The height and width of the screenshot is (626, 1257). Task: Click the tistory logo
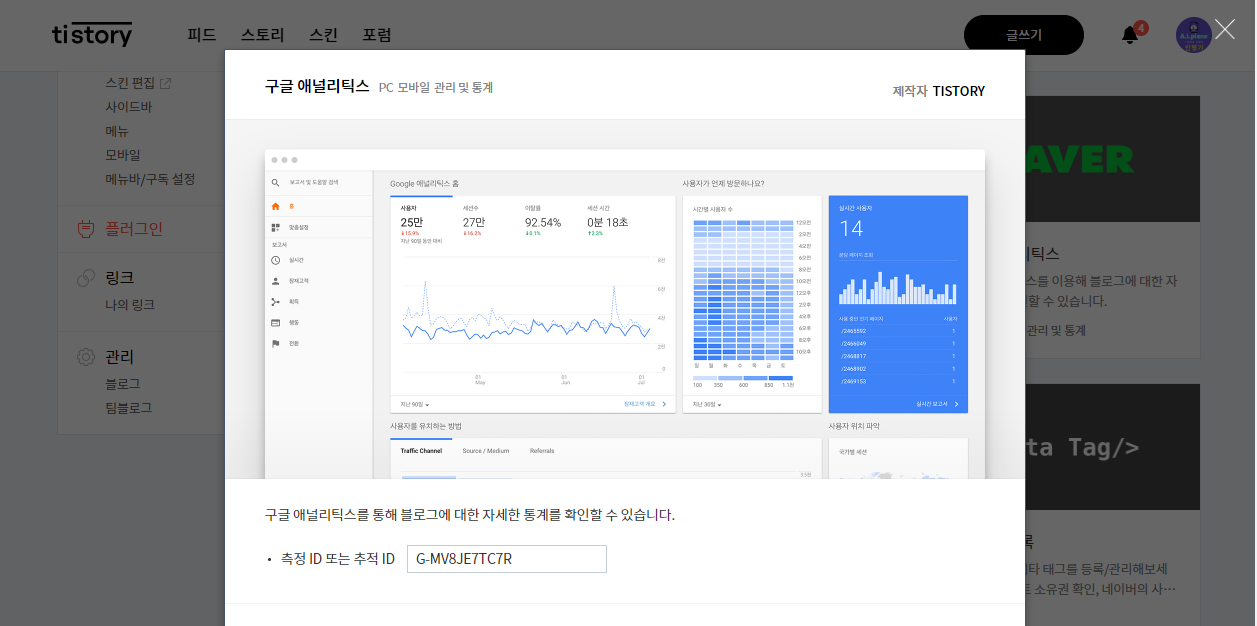[x=92, y=34]
